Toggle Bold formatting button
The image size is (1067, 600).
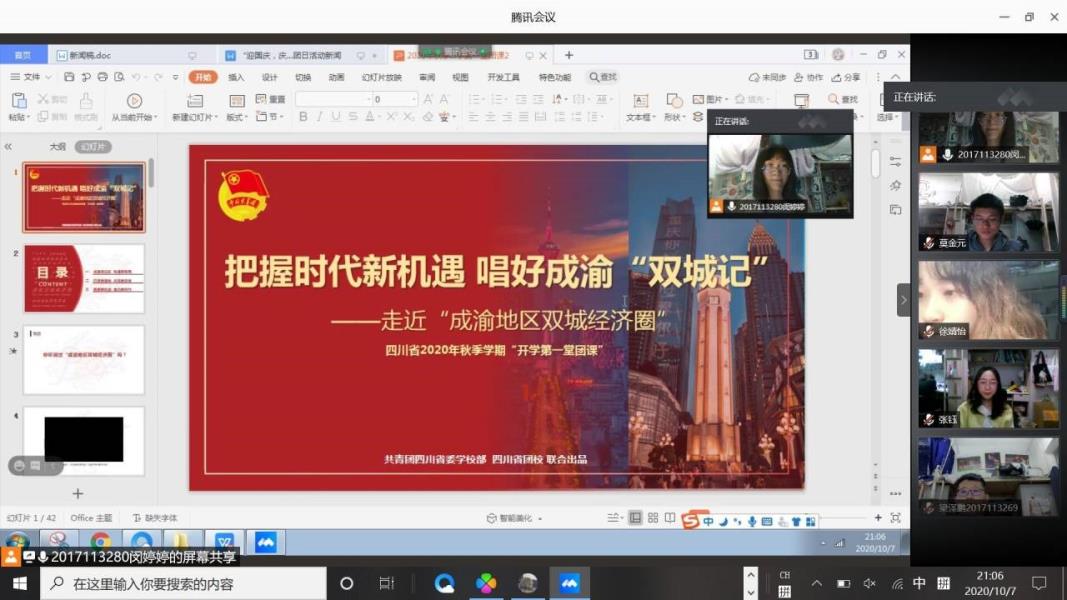(303, 117)
